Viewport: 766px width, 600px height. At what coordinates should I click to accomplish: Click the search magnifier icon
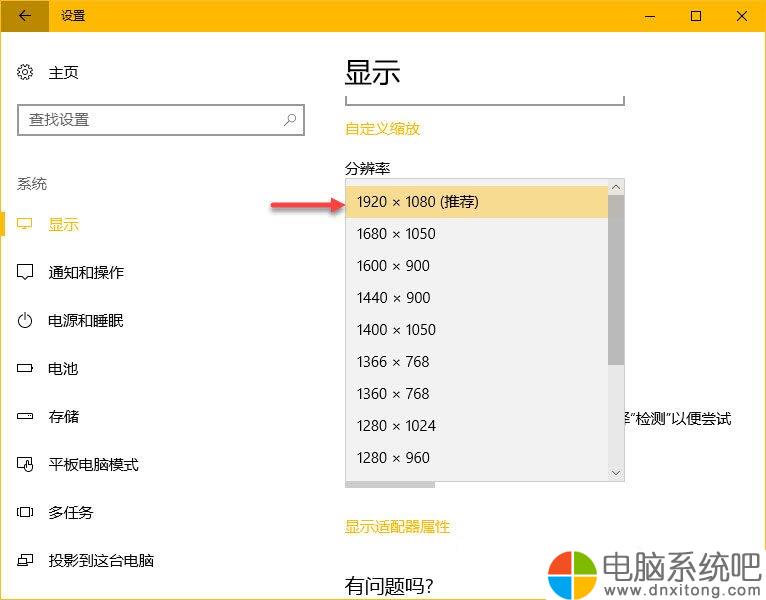(x=290, y=119)
